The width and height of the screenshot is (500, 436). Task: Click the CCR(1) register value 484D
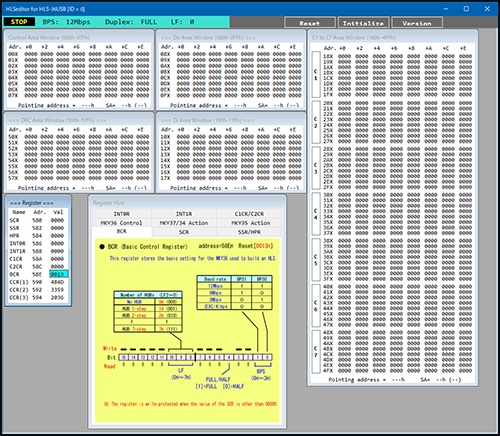point(57,282)
